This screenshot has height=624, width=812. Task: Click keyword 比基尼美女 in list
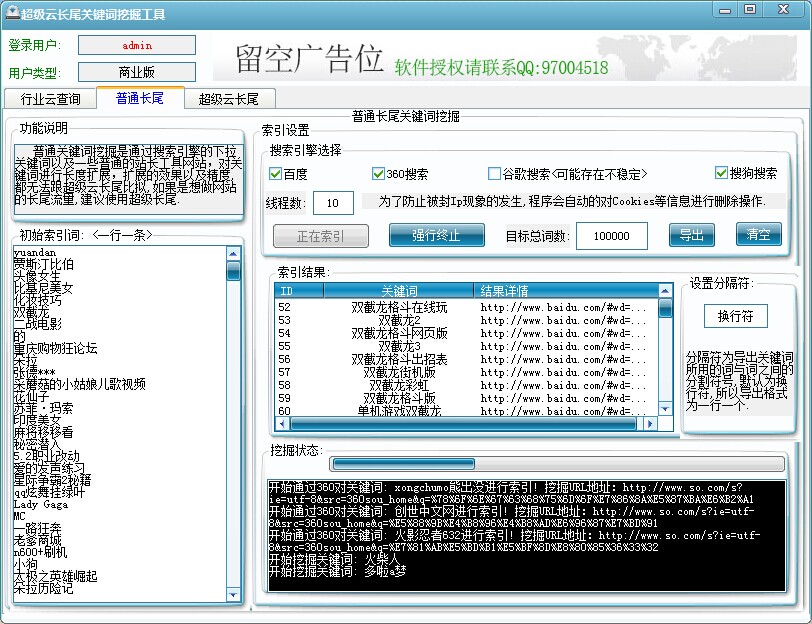44,288
